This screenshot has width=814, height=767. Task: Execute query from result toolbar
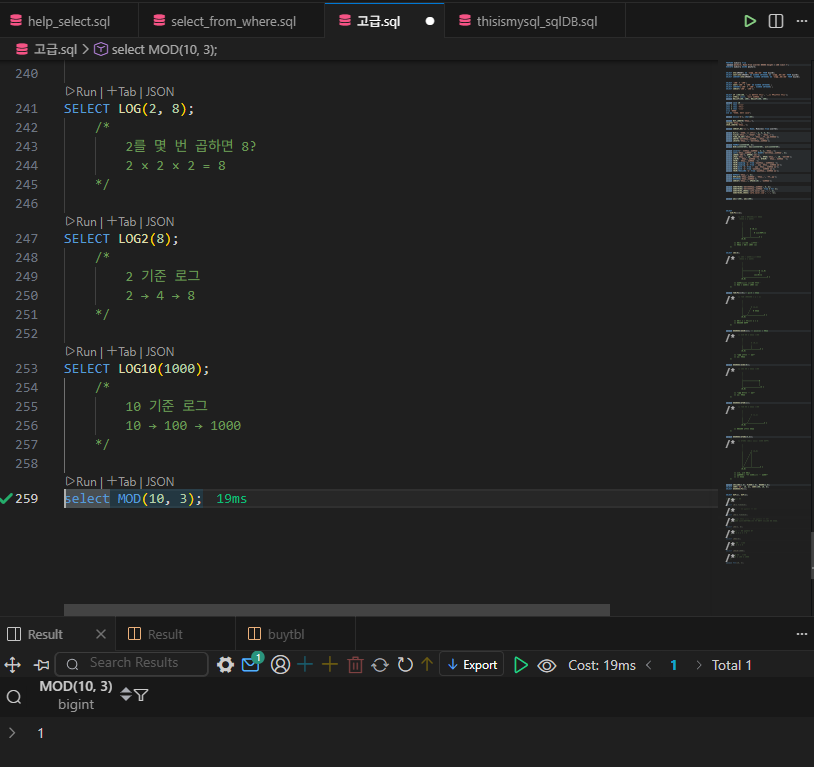(x=520, y=665)
